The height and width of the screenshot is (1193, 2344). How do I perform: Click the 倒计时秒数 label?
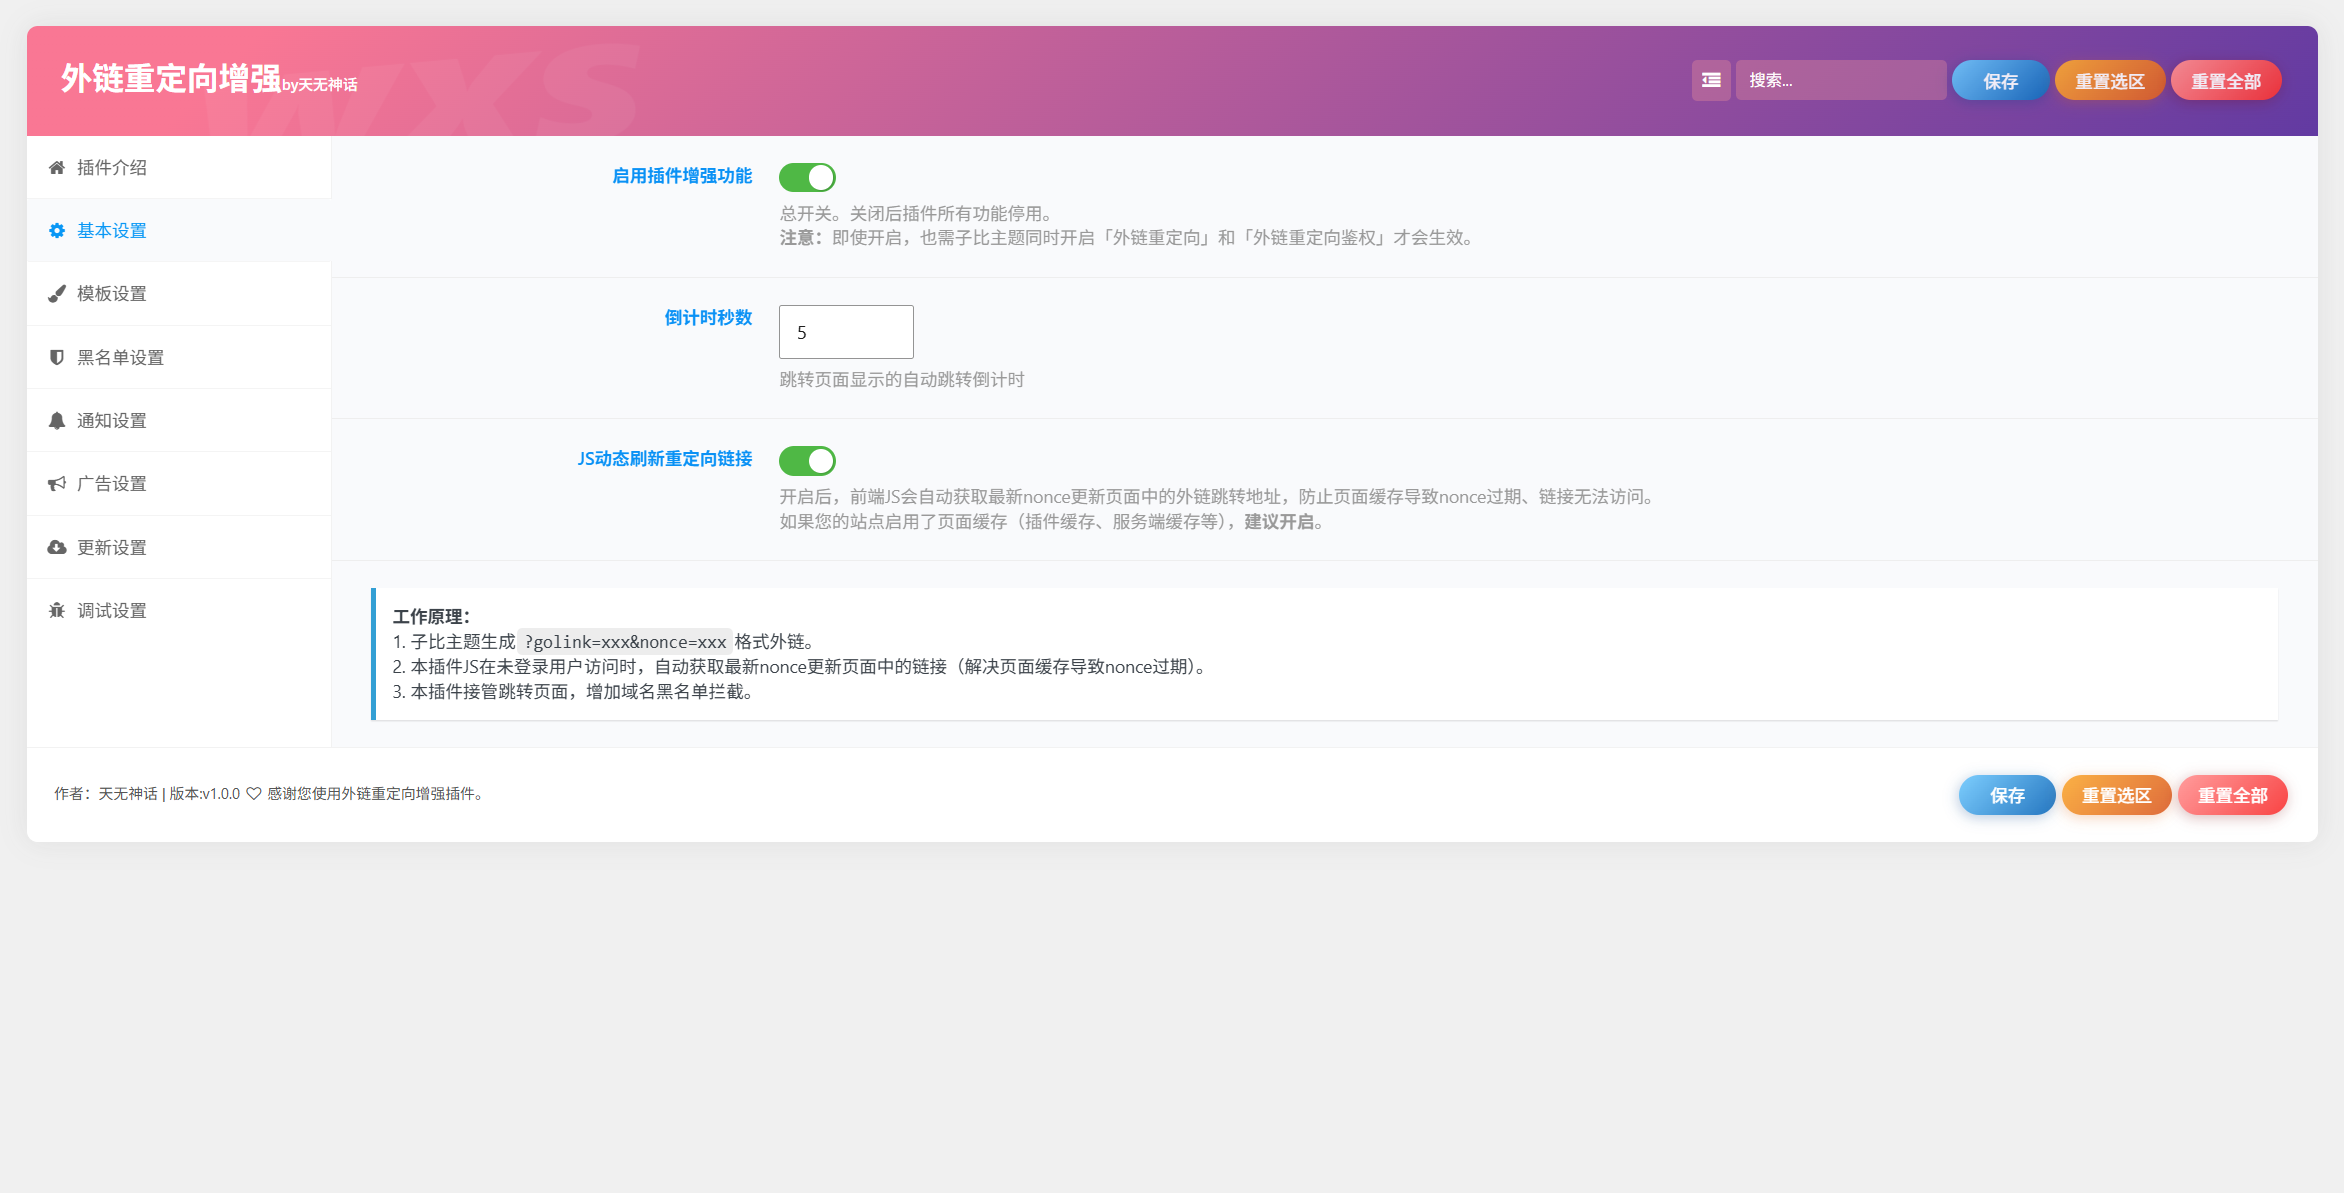708,318
